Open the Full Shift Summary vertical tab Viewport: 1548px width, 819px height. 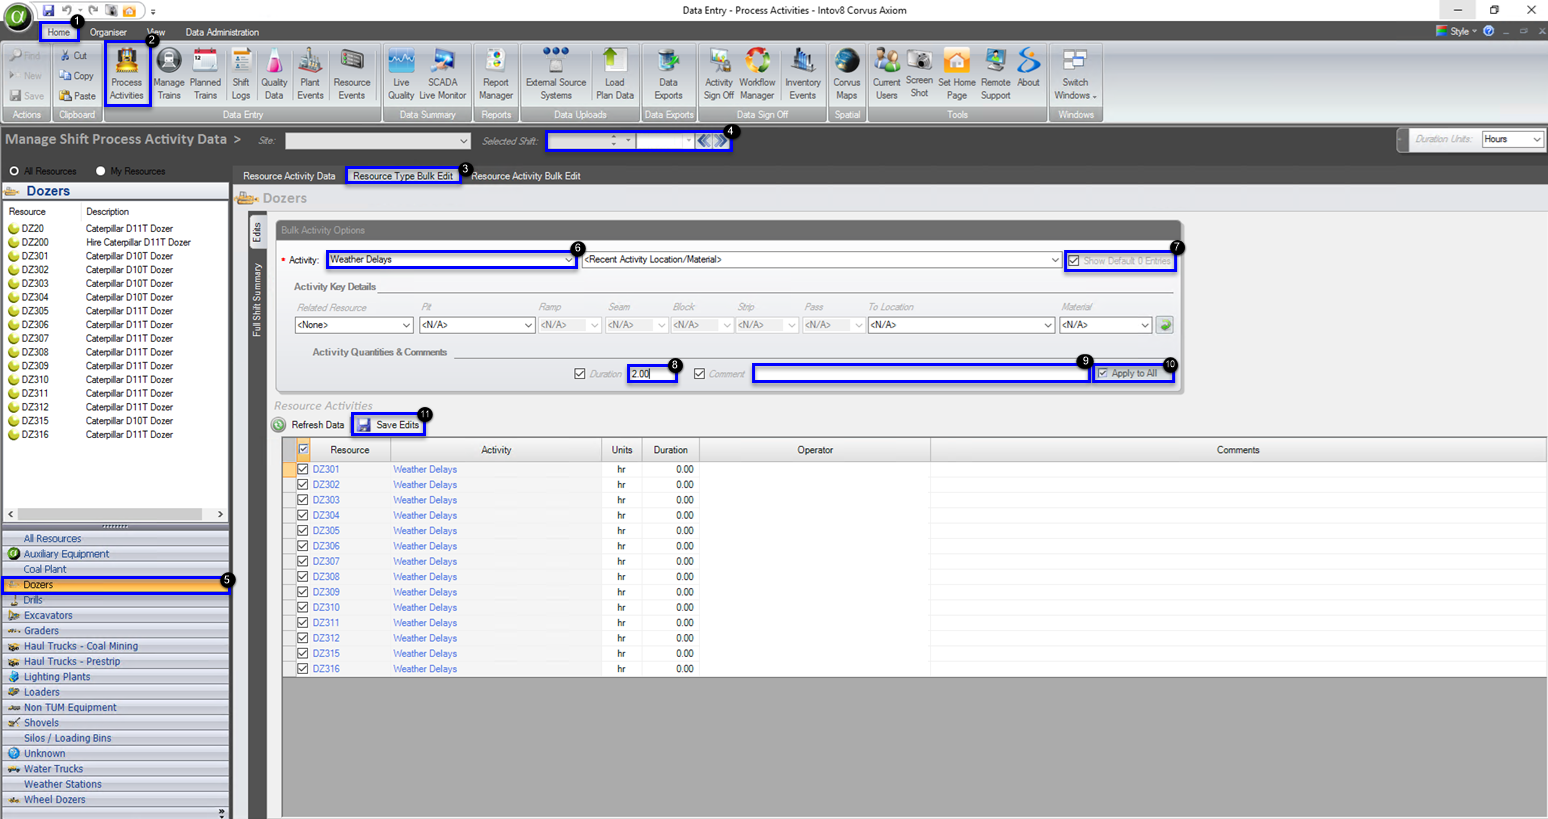coord(257,299)
